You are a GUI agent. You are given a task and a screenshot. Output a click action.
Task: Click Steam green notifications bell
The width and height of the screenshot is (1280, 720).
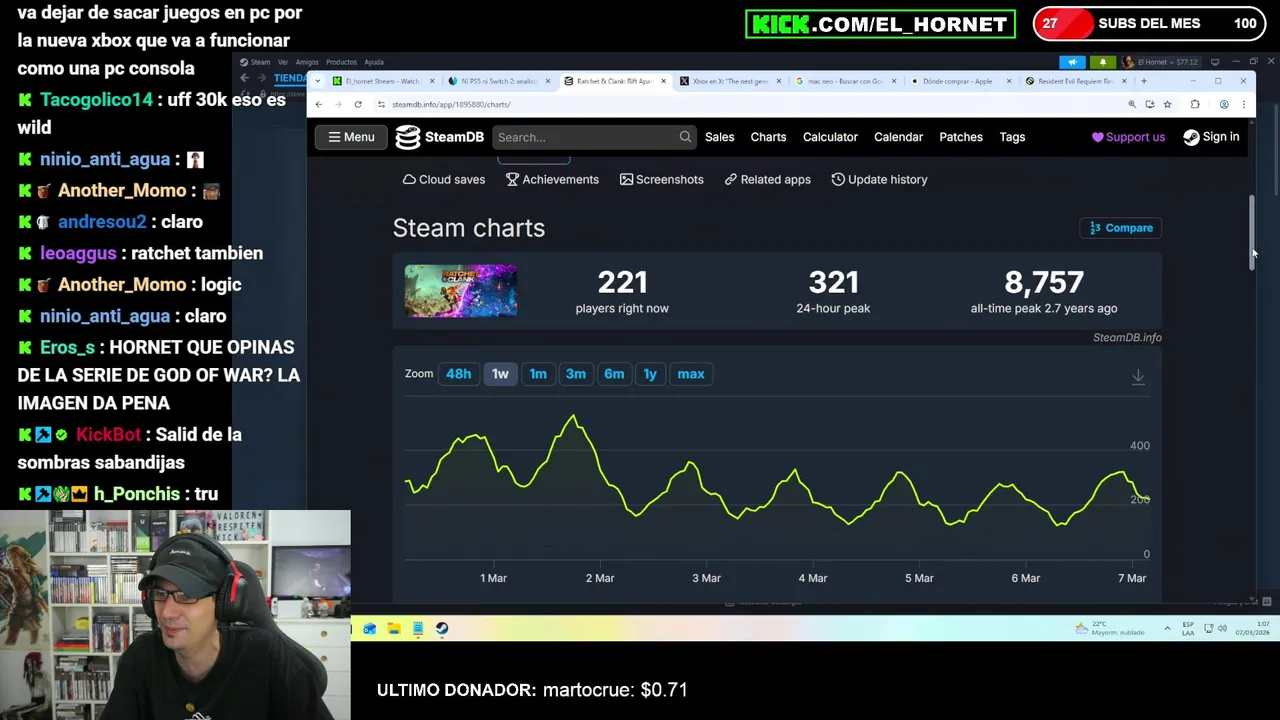coord(1103,62)
